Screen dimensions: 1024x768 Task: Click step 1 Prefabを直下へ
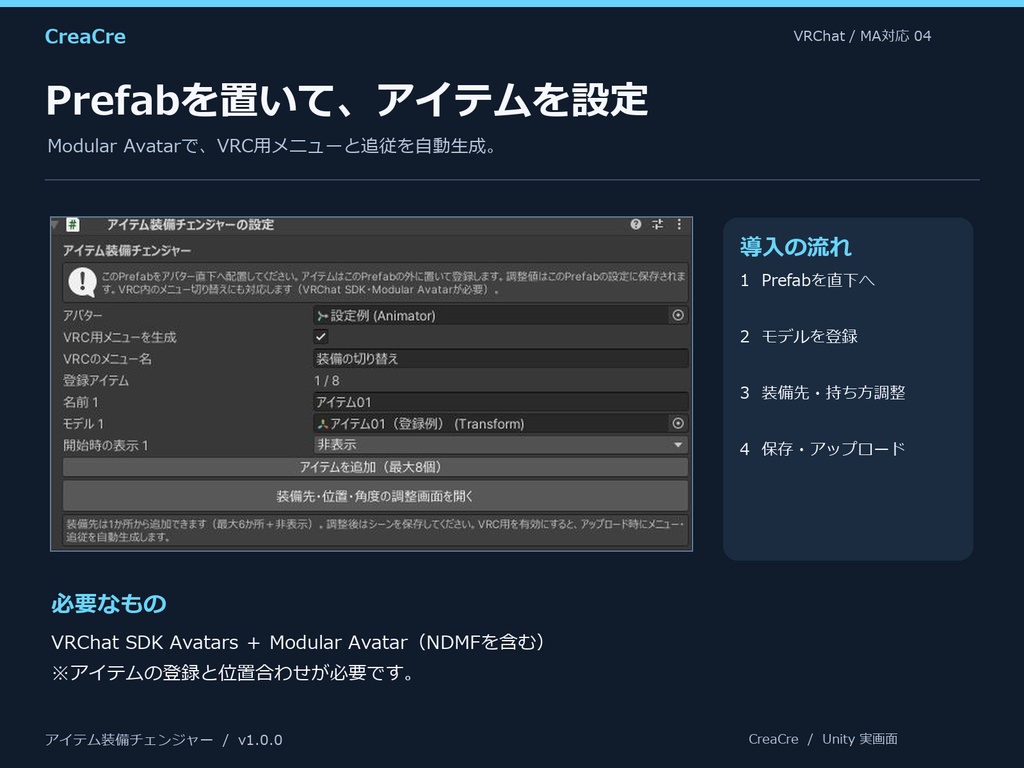pos(807,281)
